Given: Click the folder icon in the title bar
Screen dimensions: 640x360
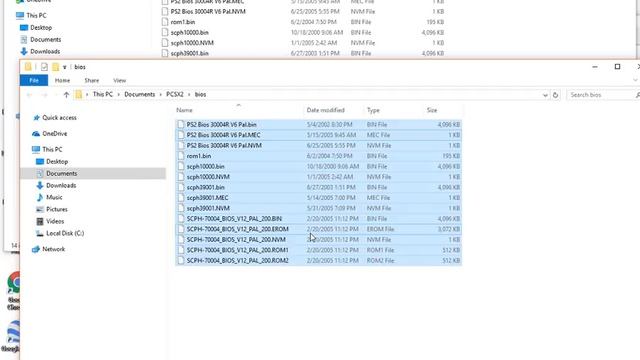Looking at the screenshot, I should pos(28,67).
